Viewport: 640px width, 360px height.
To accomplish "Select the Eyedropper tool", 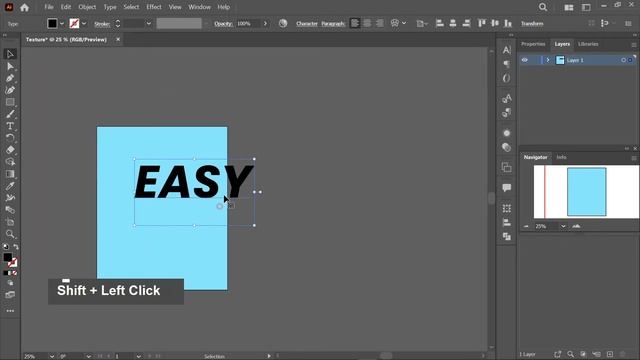I will pyautogui.click(x=10, y=186).
